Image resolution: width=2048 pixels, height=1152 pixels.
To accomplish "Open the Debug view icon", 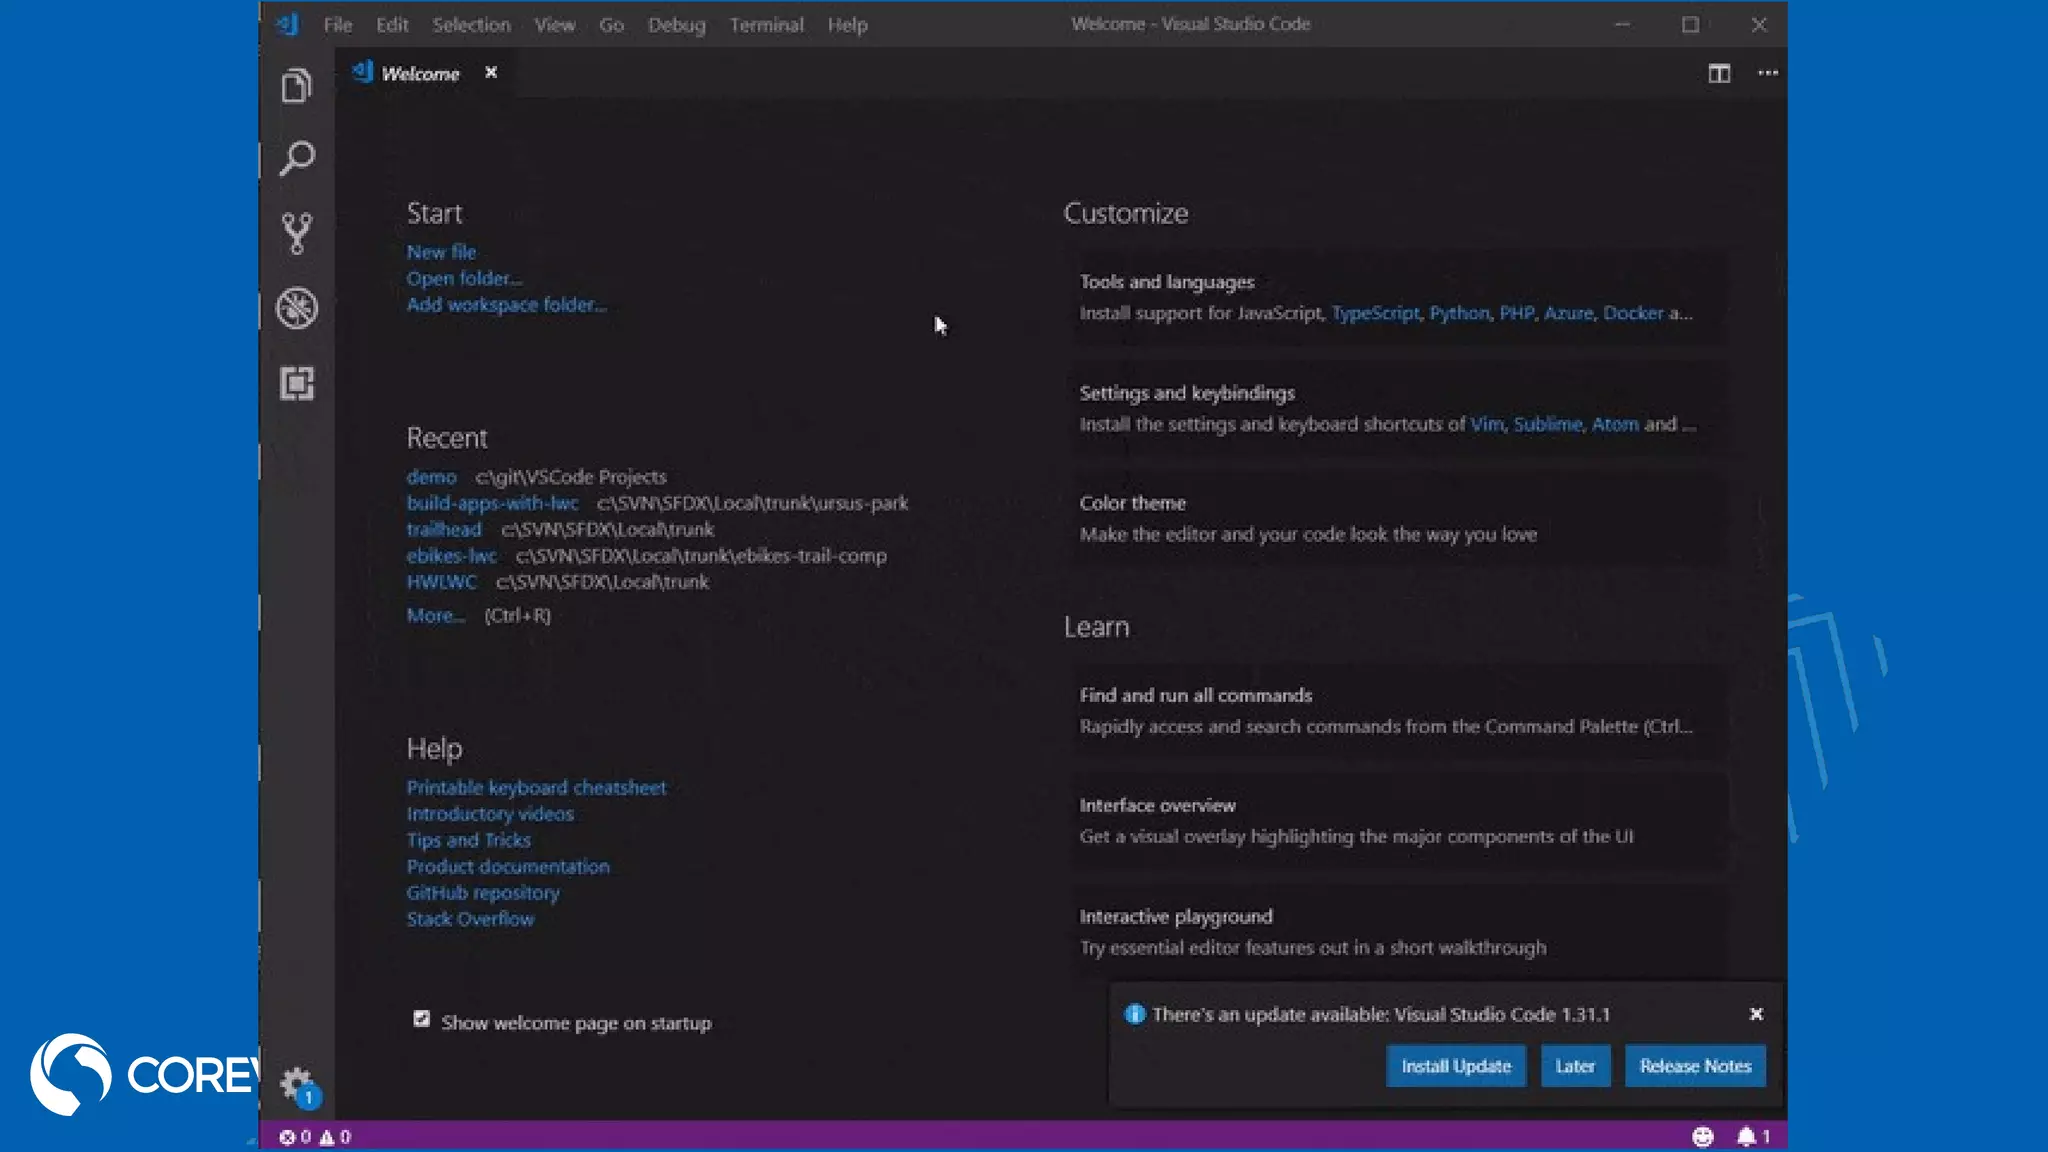I will (x=296, y=308).
